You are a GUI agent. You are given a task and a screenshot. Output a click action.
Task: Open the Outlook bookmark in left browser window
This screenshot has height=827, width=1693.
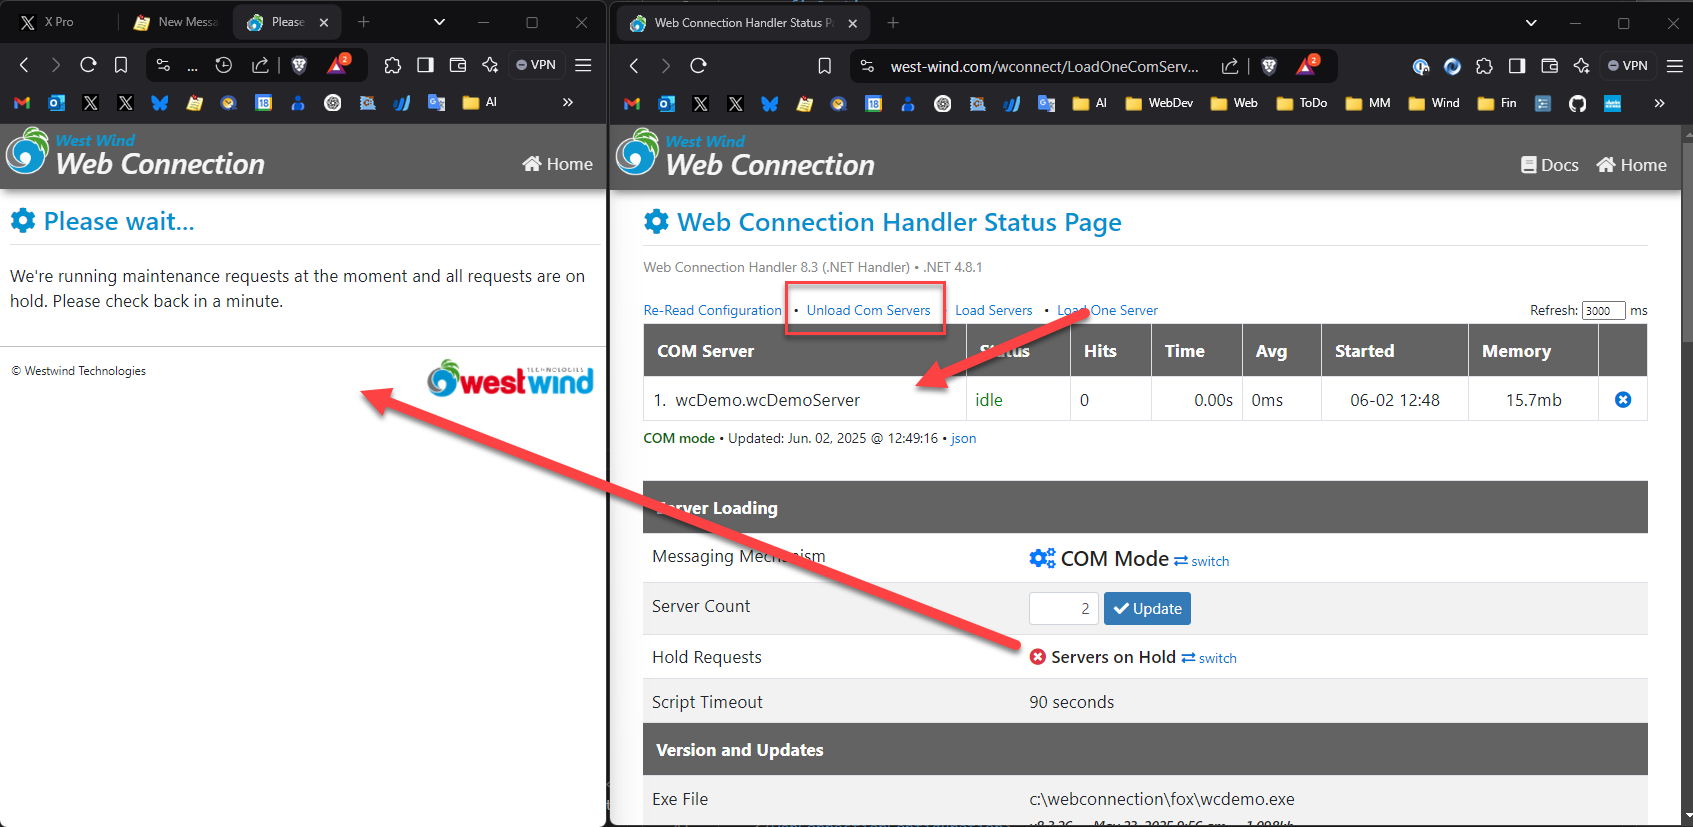click(57, 102)
